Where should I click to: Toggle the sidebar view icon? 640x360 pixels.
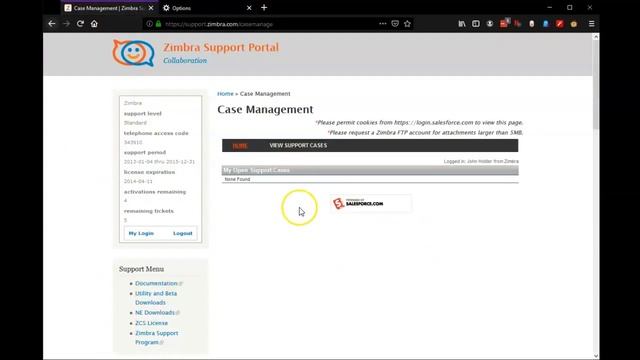coord(476,24)
